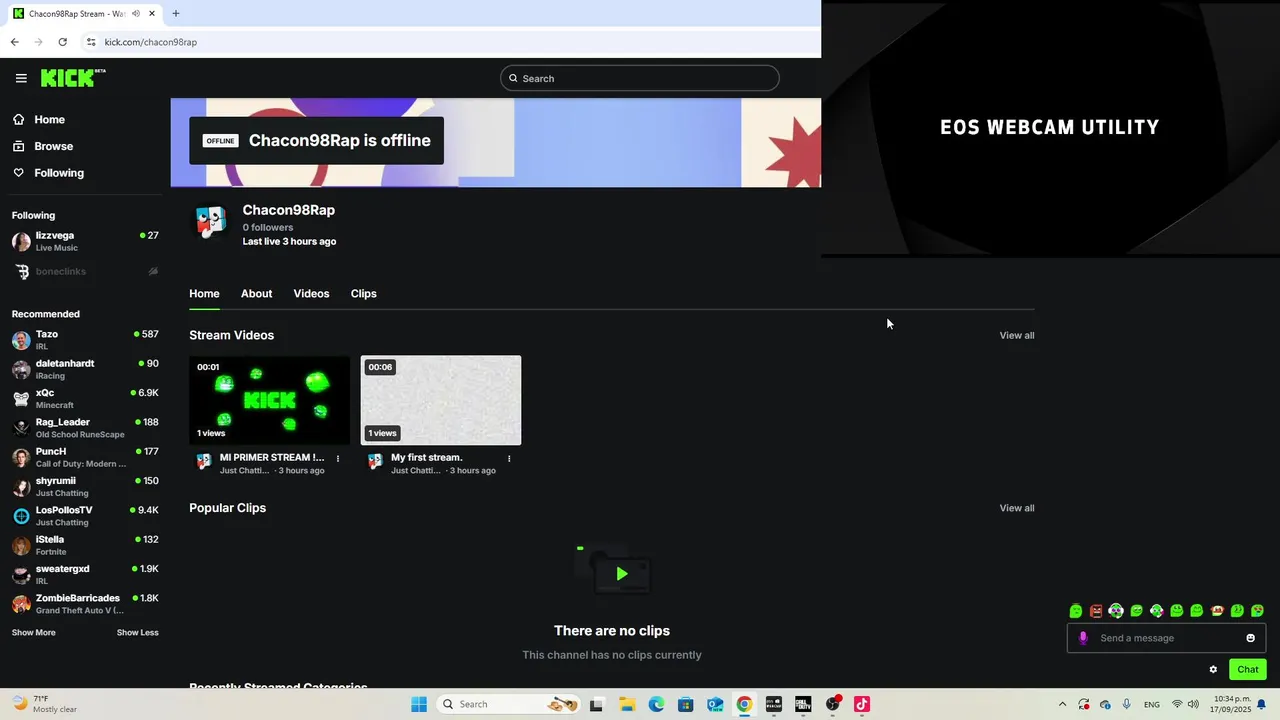Switch to the Clips tab
Image resolution: width=1280 pixels, height=720 pixels.
tap(364, 294)
